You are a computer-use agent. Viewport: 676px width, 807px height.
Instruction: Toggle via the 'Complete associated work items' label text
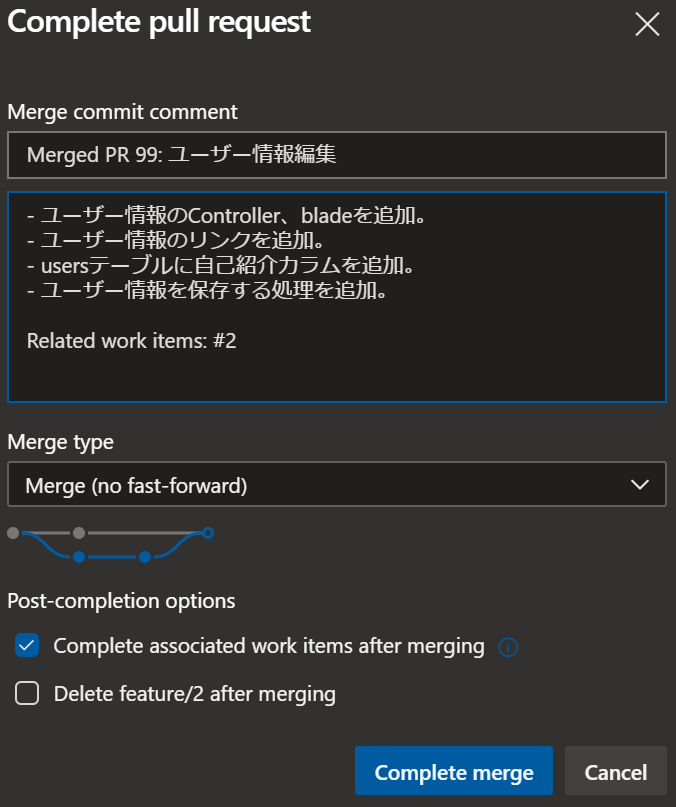coord(269,646)
